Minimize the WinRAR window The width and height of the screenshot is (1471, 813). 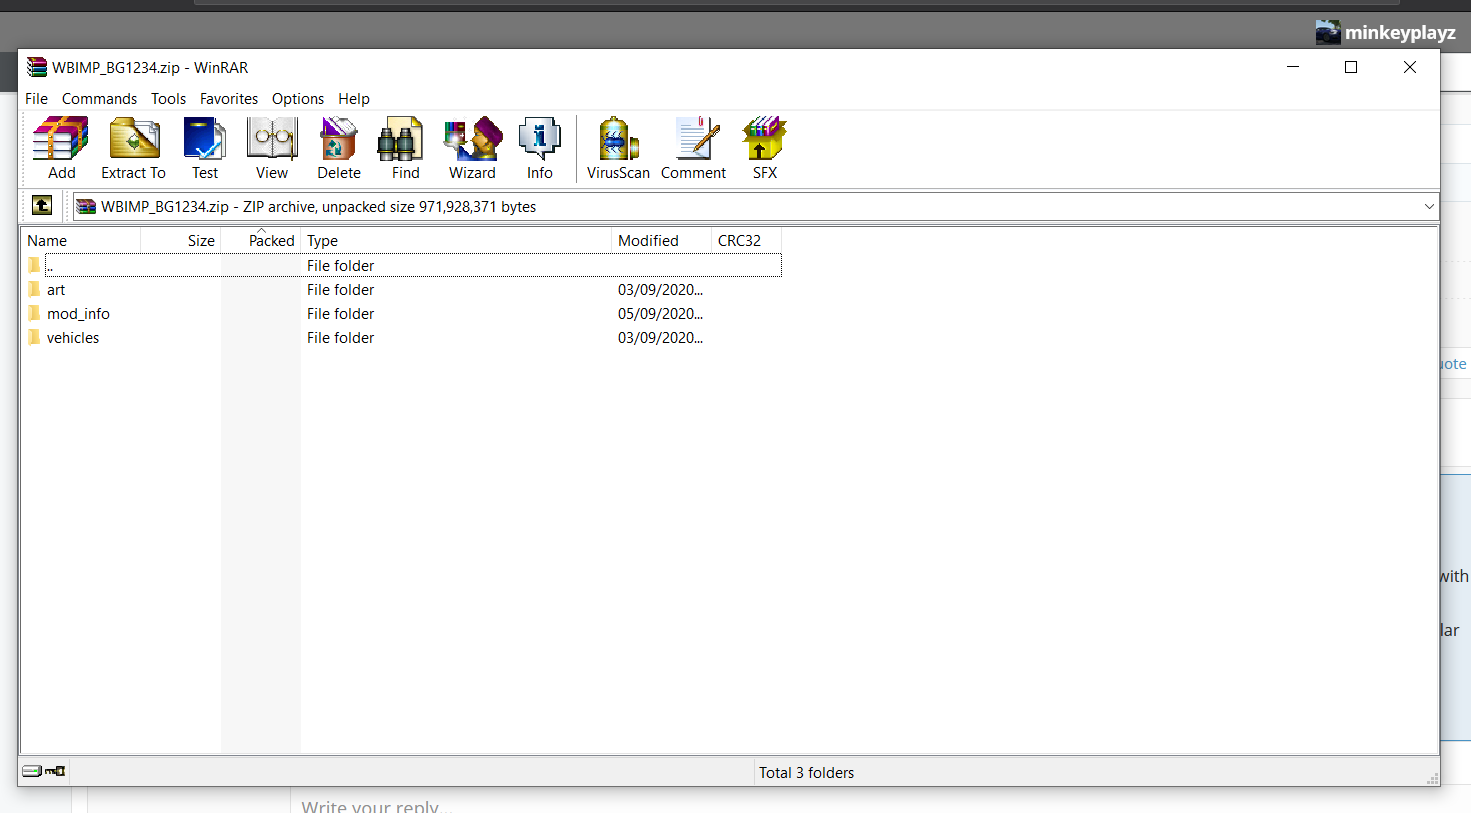coord(1292,67)
